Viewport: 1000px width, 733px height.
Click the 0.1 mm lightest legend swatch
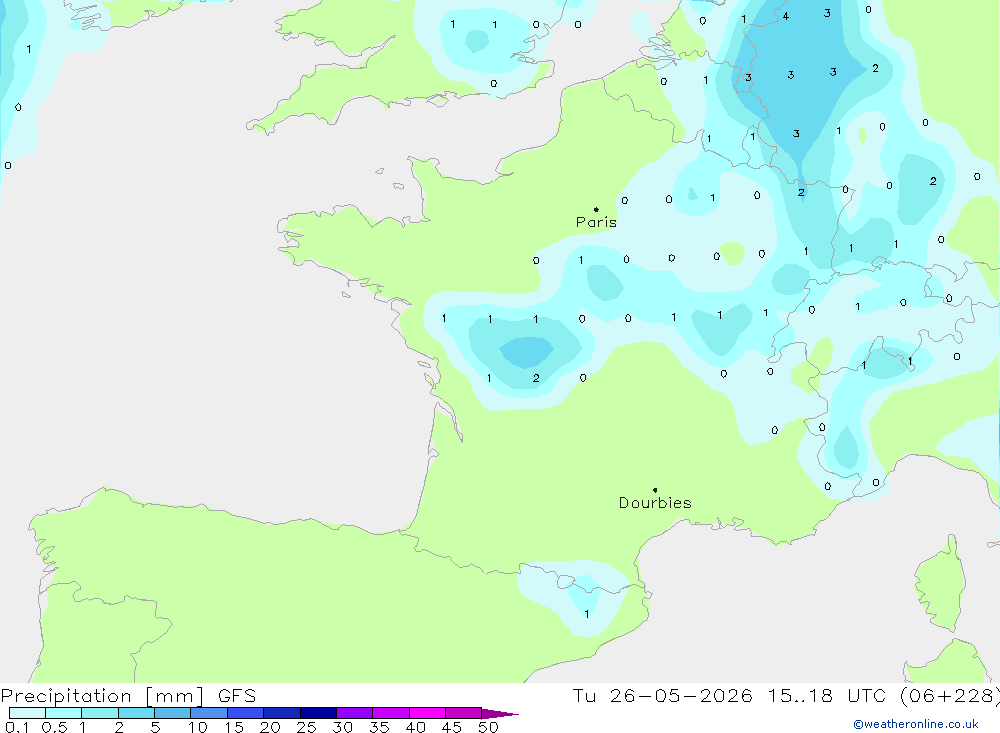tap(27, 713)
